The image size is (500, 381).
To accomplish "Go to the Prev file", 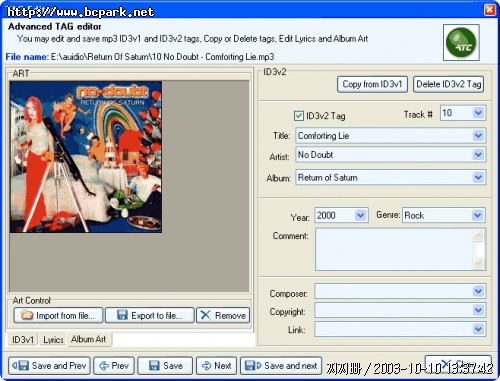I will pyautogui.click(x=114, y=366).
